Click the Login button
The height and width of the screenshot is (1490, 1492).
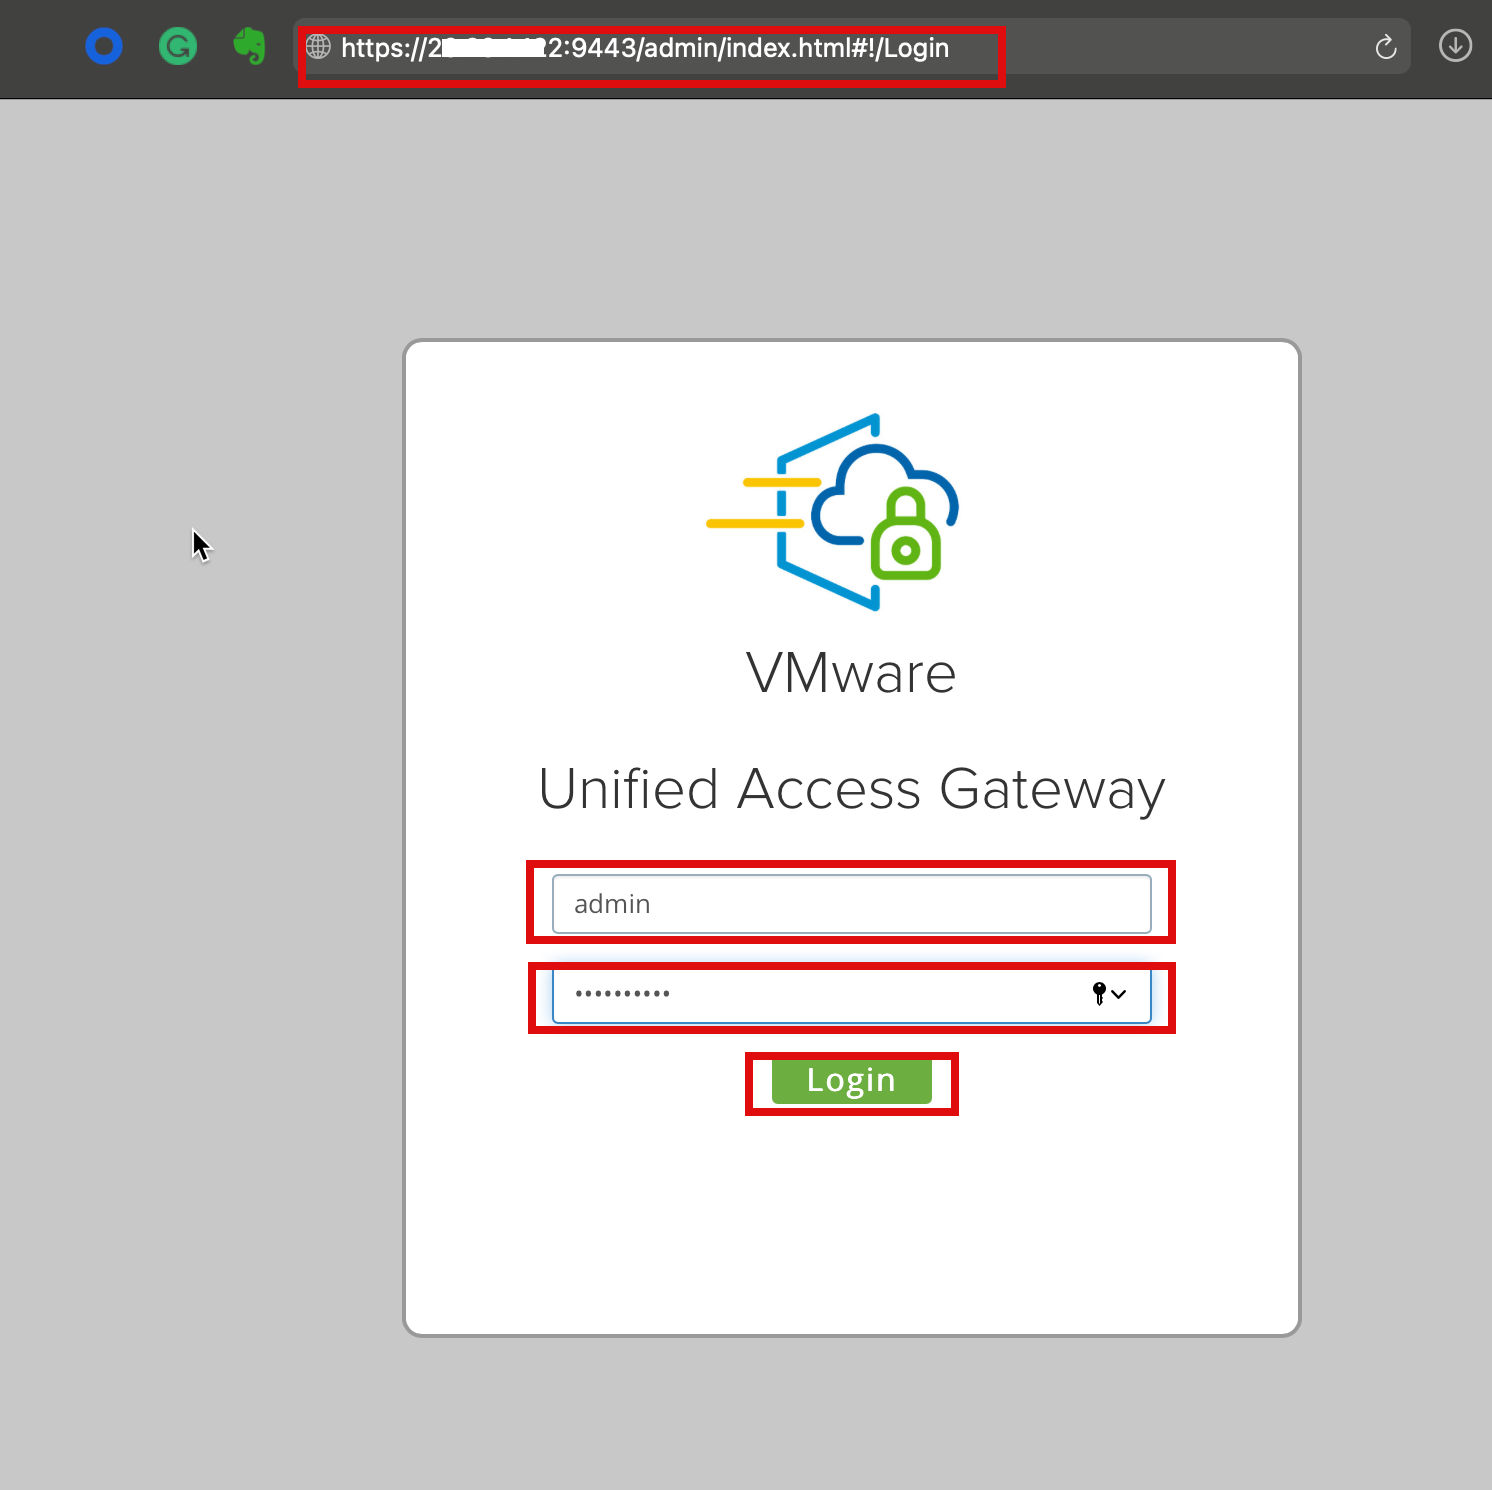pos(851,1081)
